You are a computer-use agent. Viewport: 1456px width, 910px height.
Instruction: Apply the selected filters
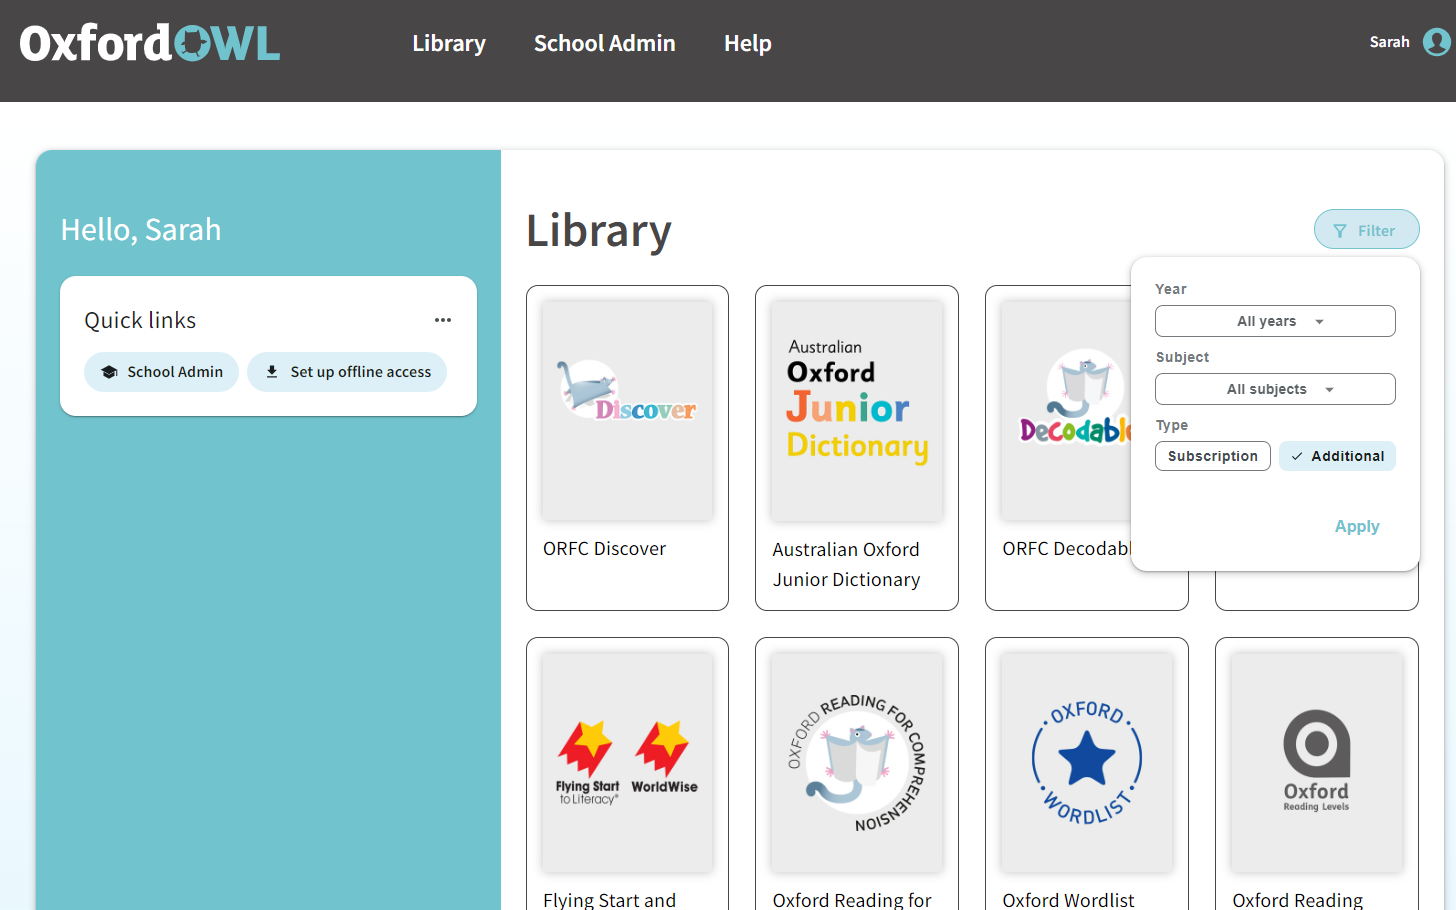pos(1357,526)
